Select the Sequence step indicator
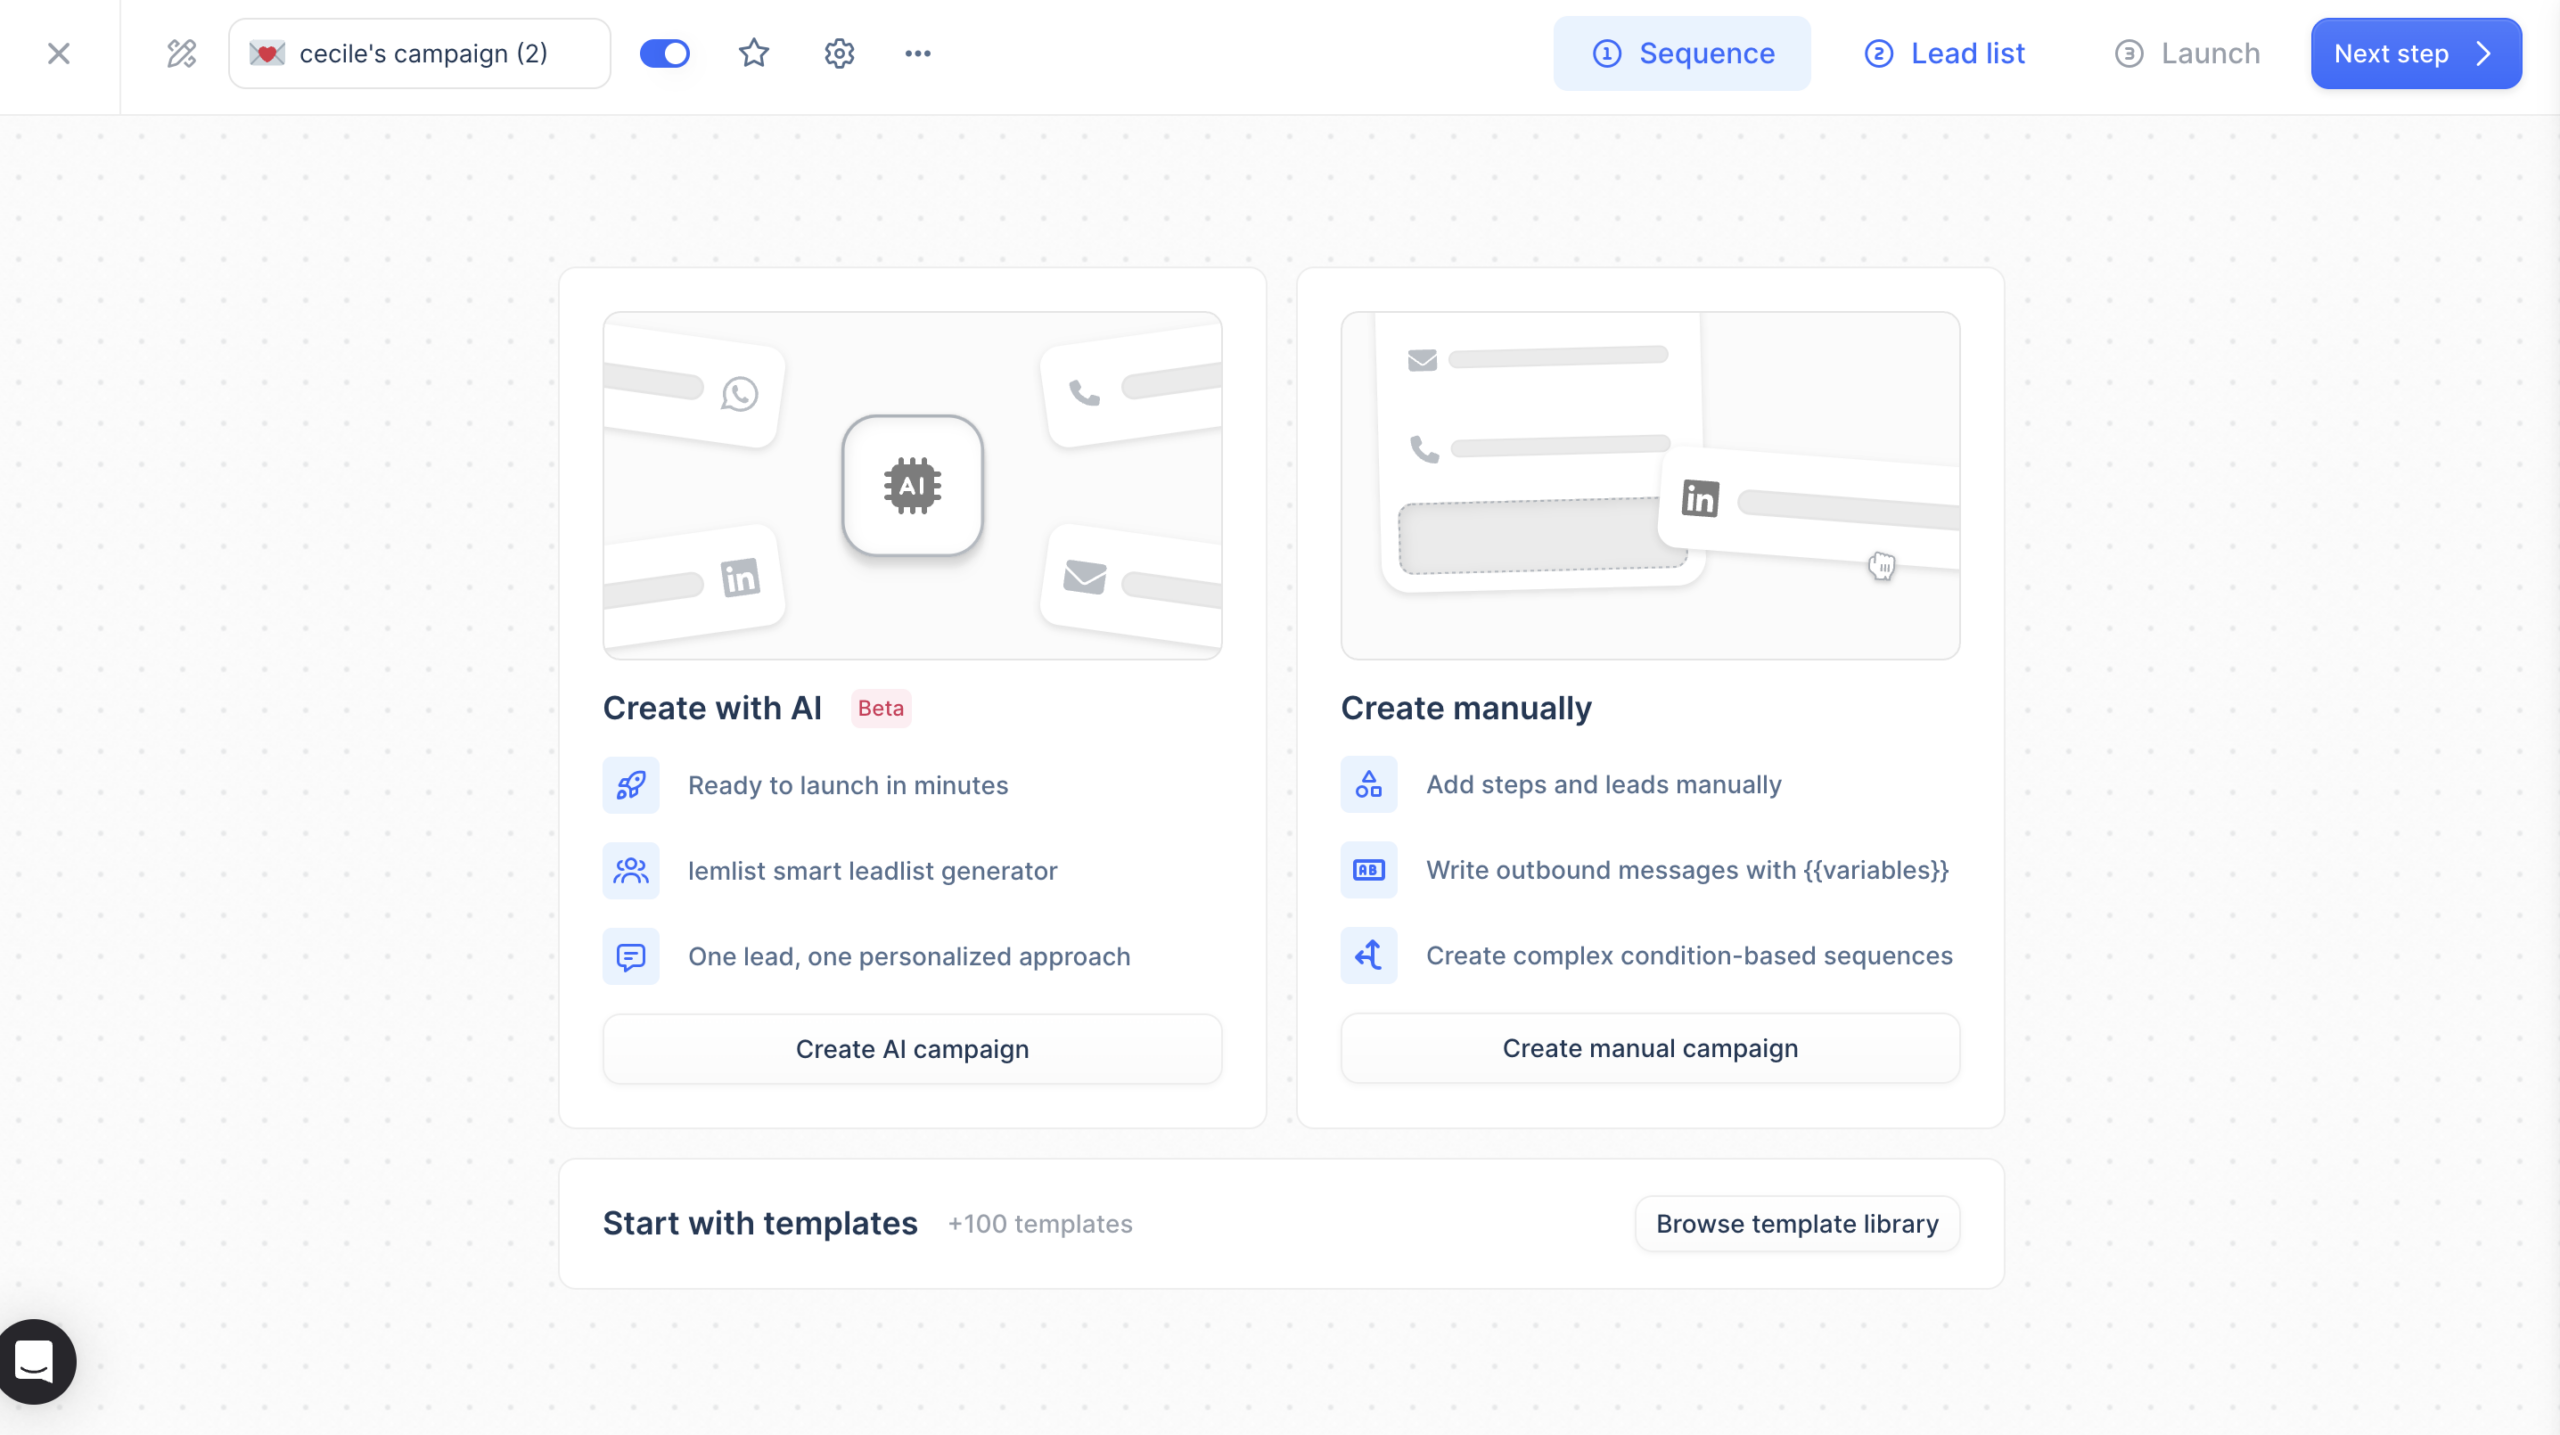Viewport: 2560px width, 1435px height. (x=1682, y=53)
